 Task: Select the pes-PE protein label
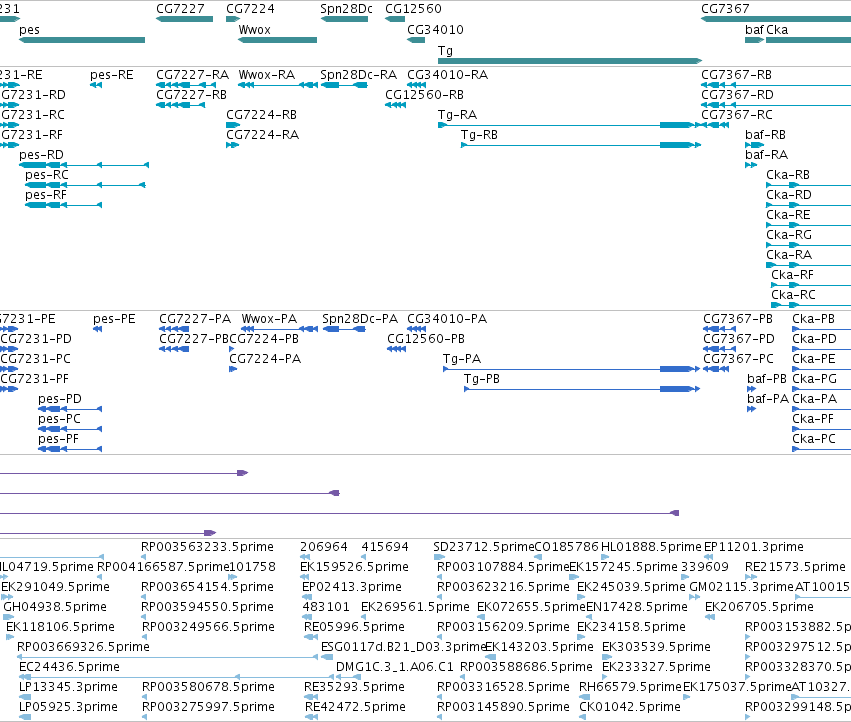point(114,319)
